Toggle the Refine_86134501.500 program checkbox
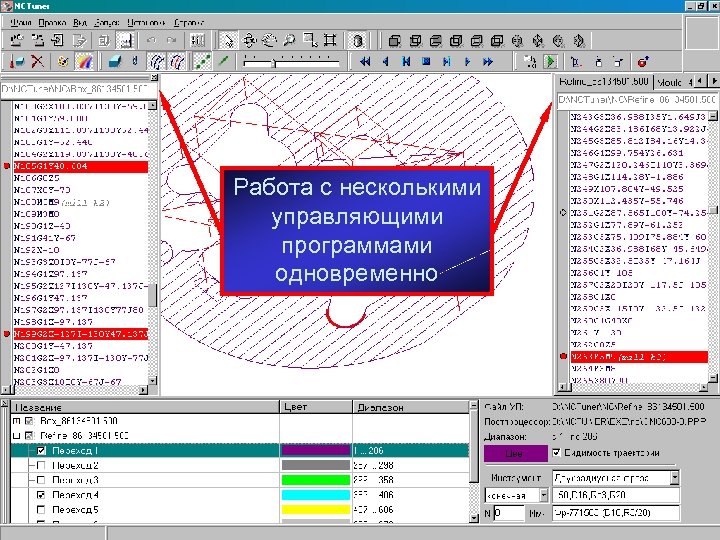This screenshot has width=720, height=540. tap(29, 435)
